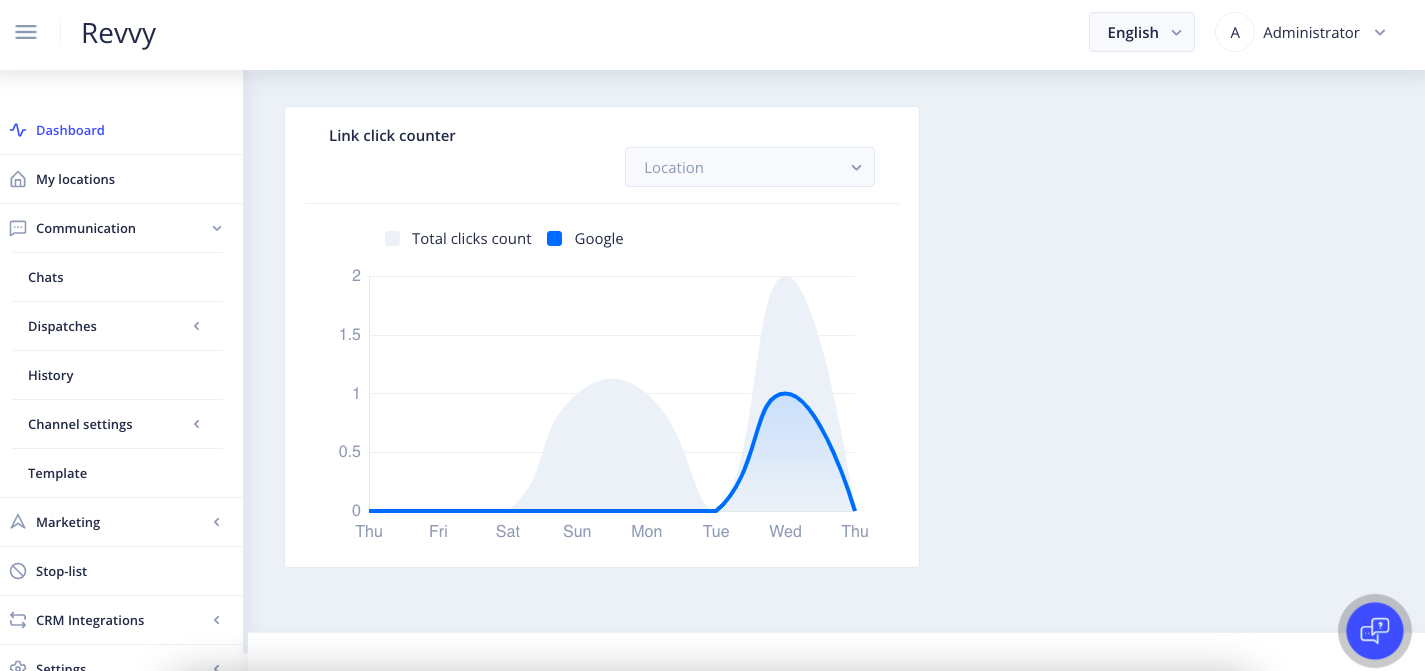
Task: Click the Marketing arrow icon
Action: pyautogui.click(x=17, y=522)
